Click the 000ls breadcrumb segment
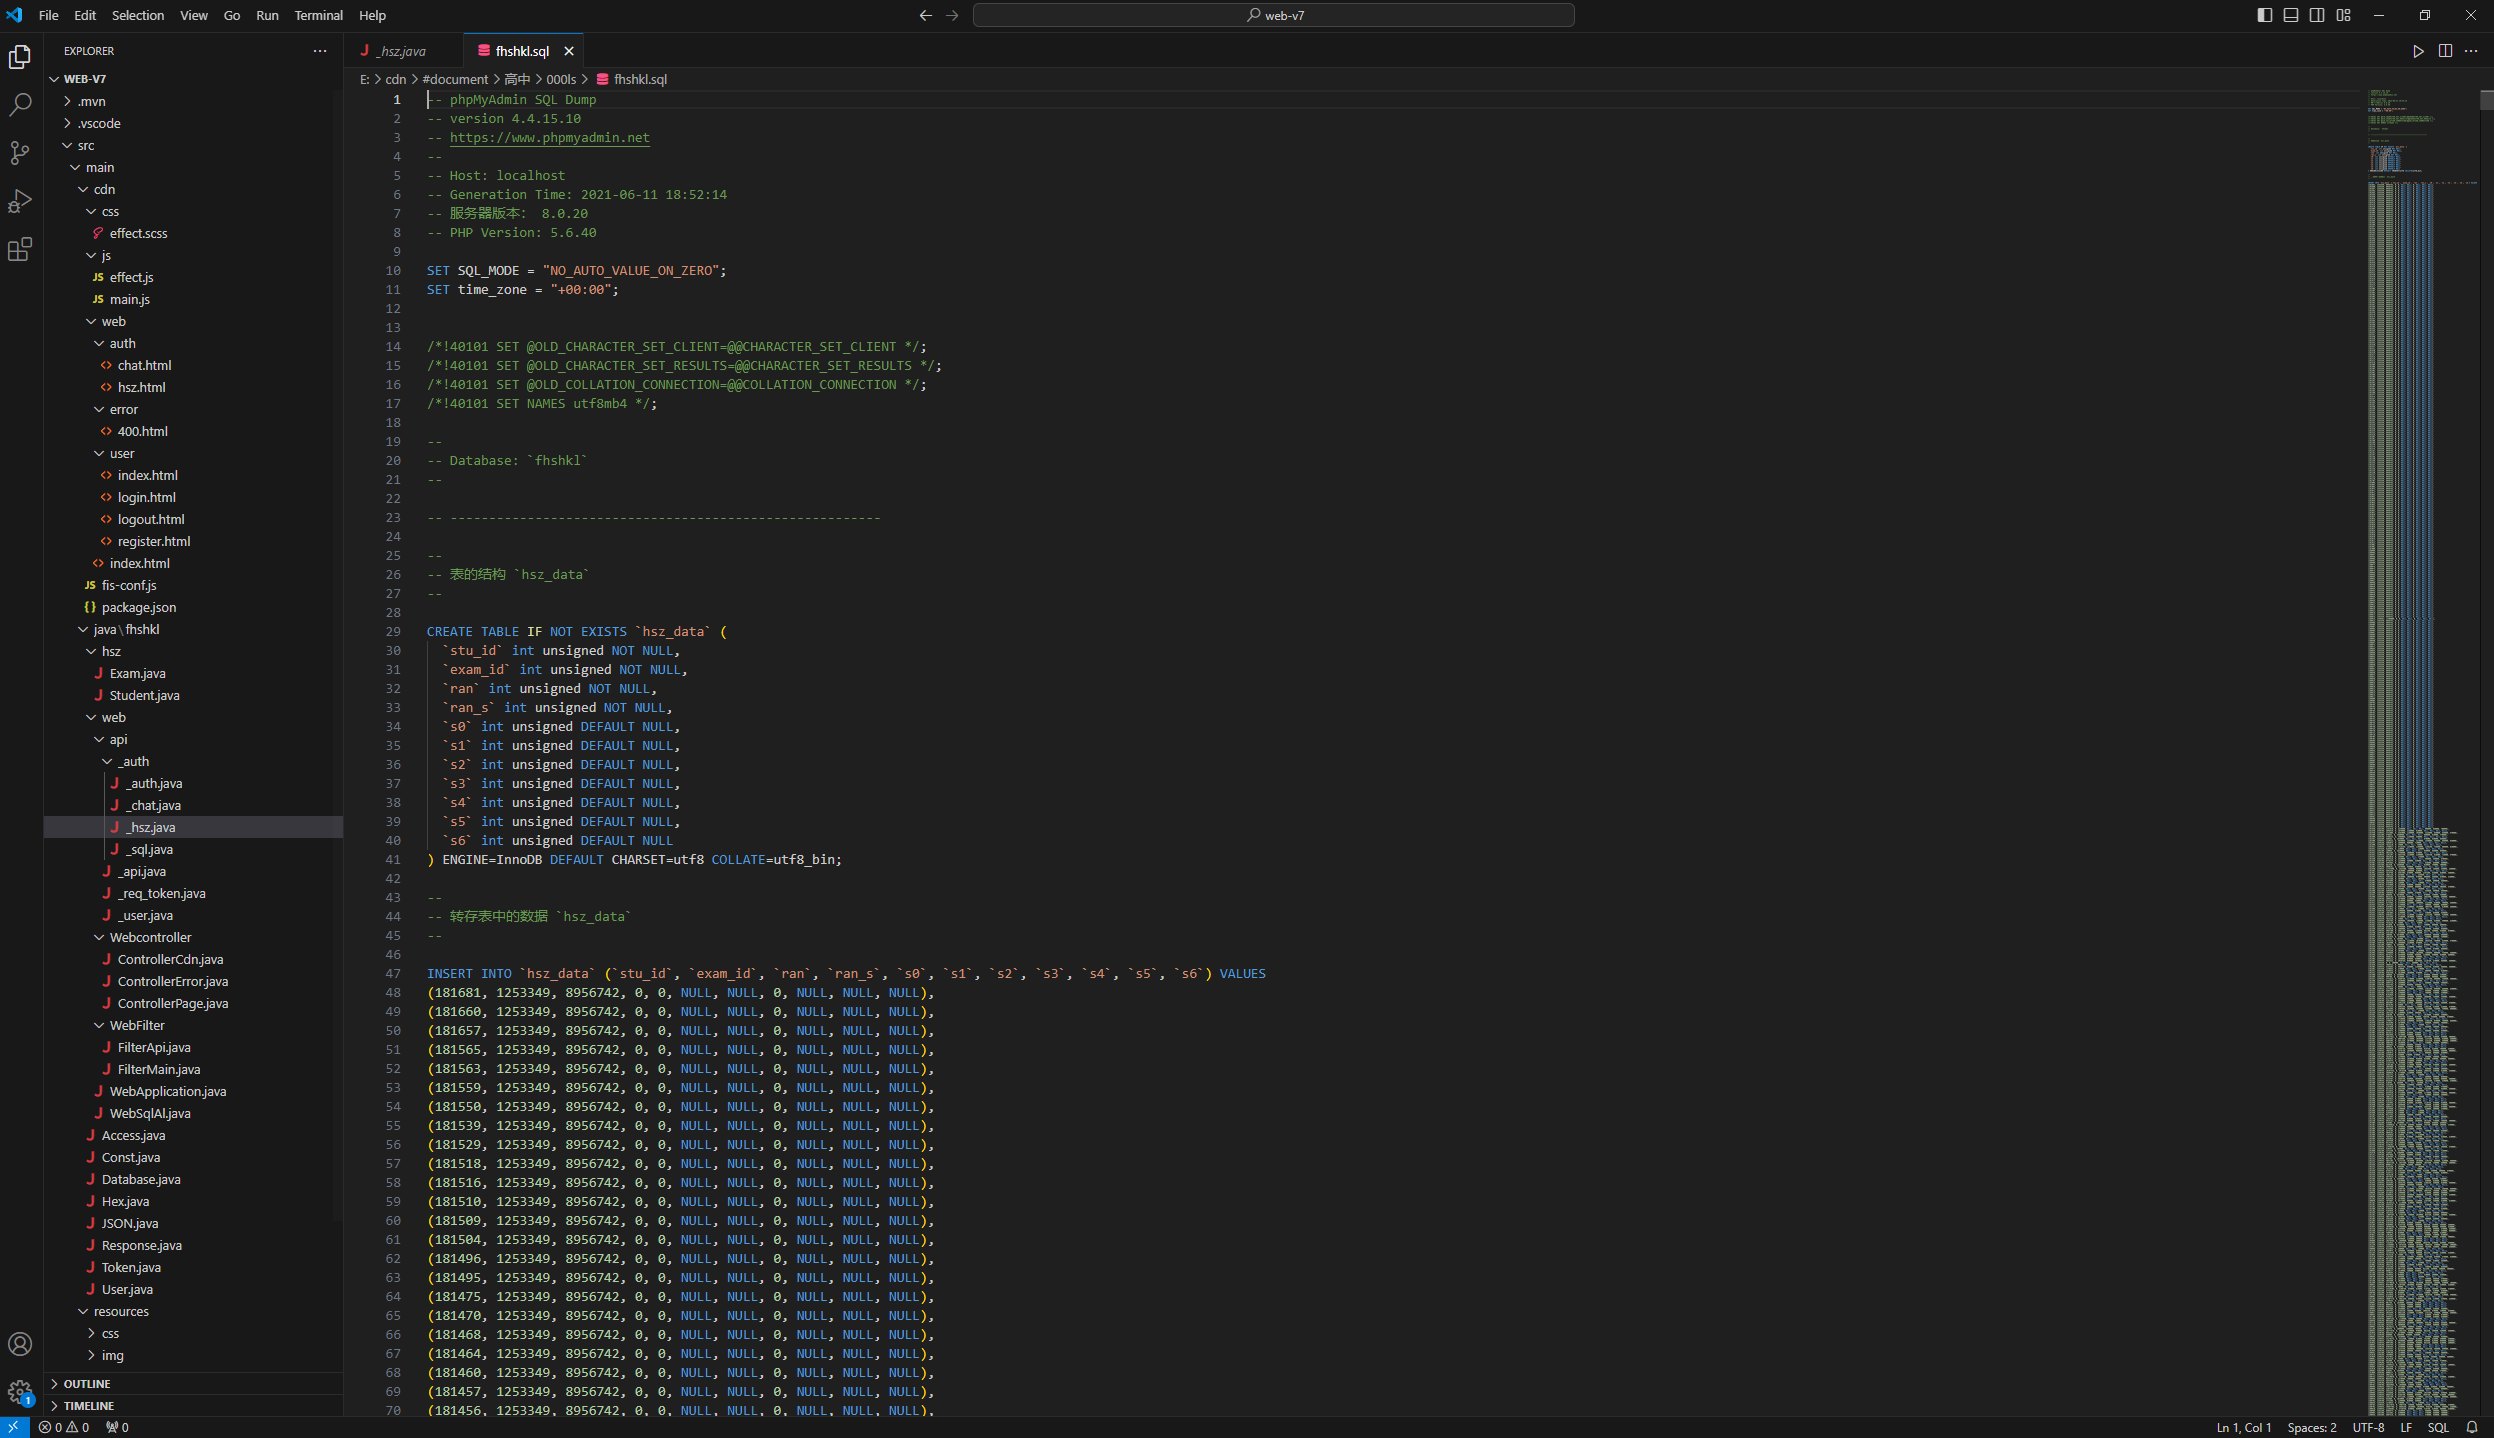2494x1438 pixels. (561, 79)
